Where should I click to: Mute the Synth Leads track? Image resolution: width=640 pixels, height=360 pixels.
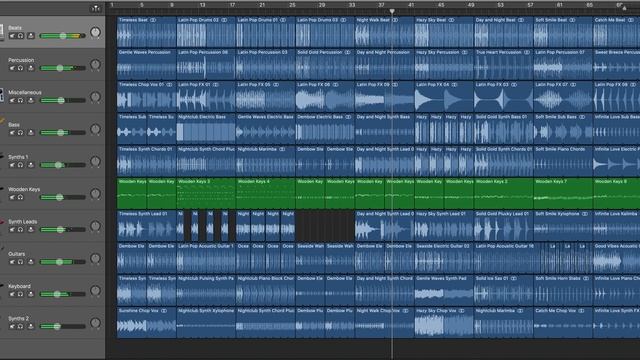click(x=12, y=229)
